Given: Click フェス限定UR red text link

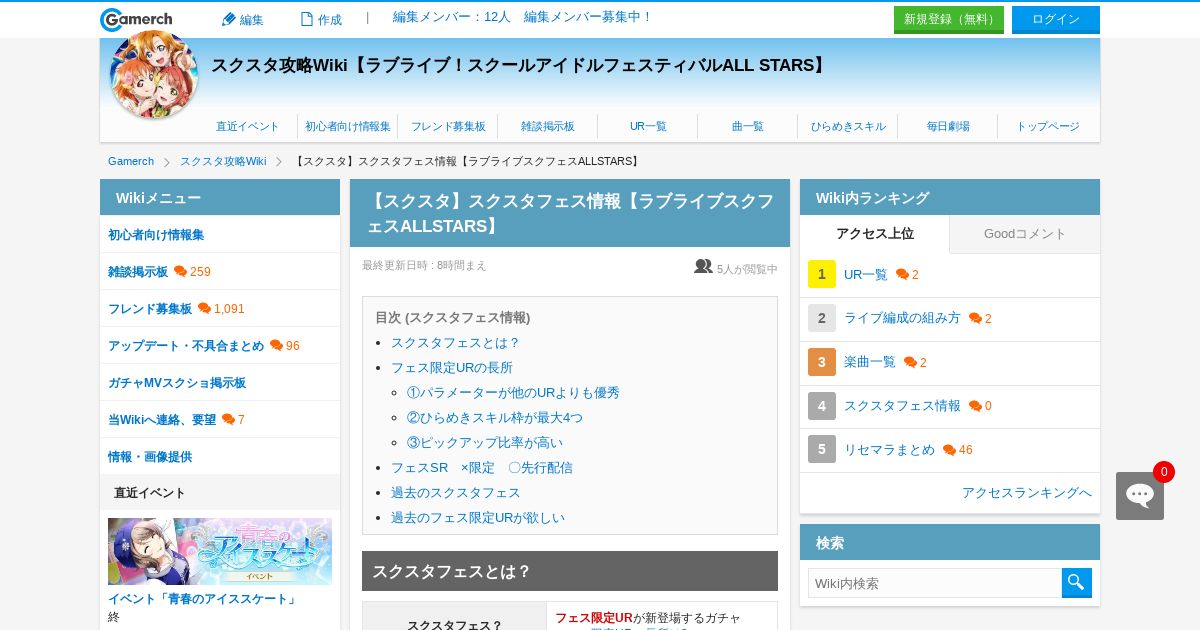Looking at the screenshot, I should tap(594, 618).
